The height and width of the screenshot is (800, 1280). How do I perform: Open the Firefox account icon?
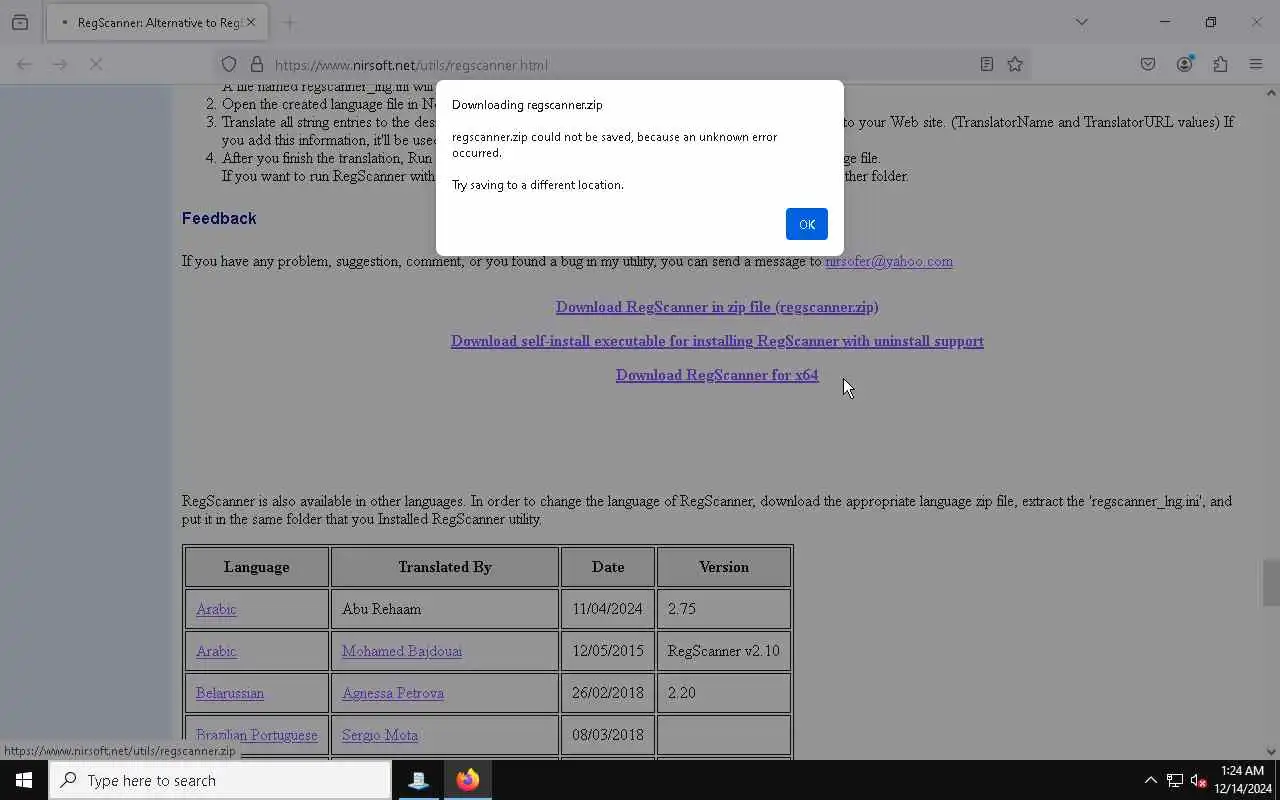(1184, 64)
